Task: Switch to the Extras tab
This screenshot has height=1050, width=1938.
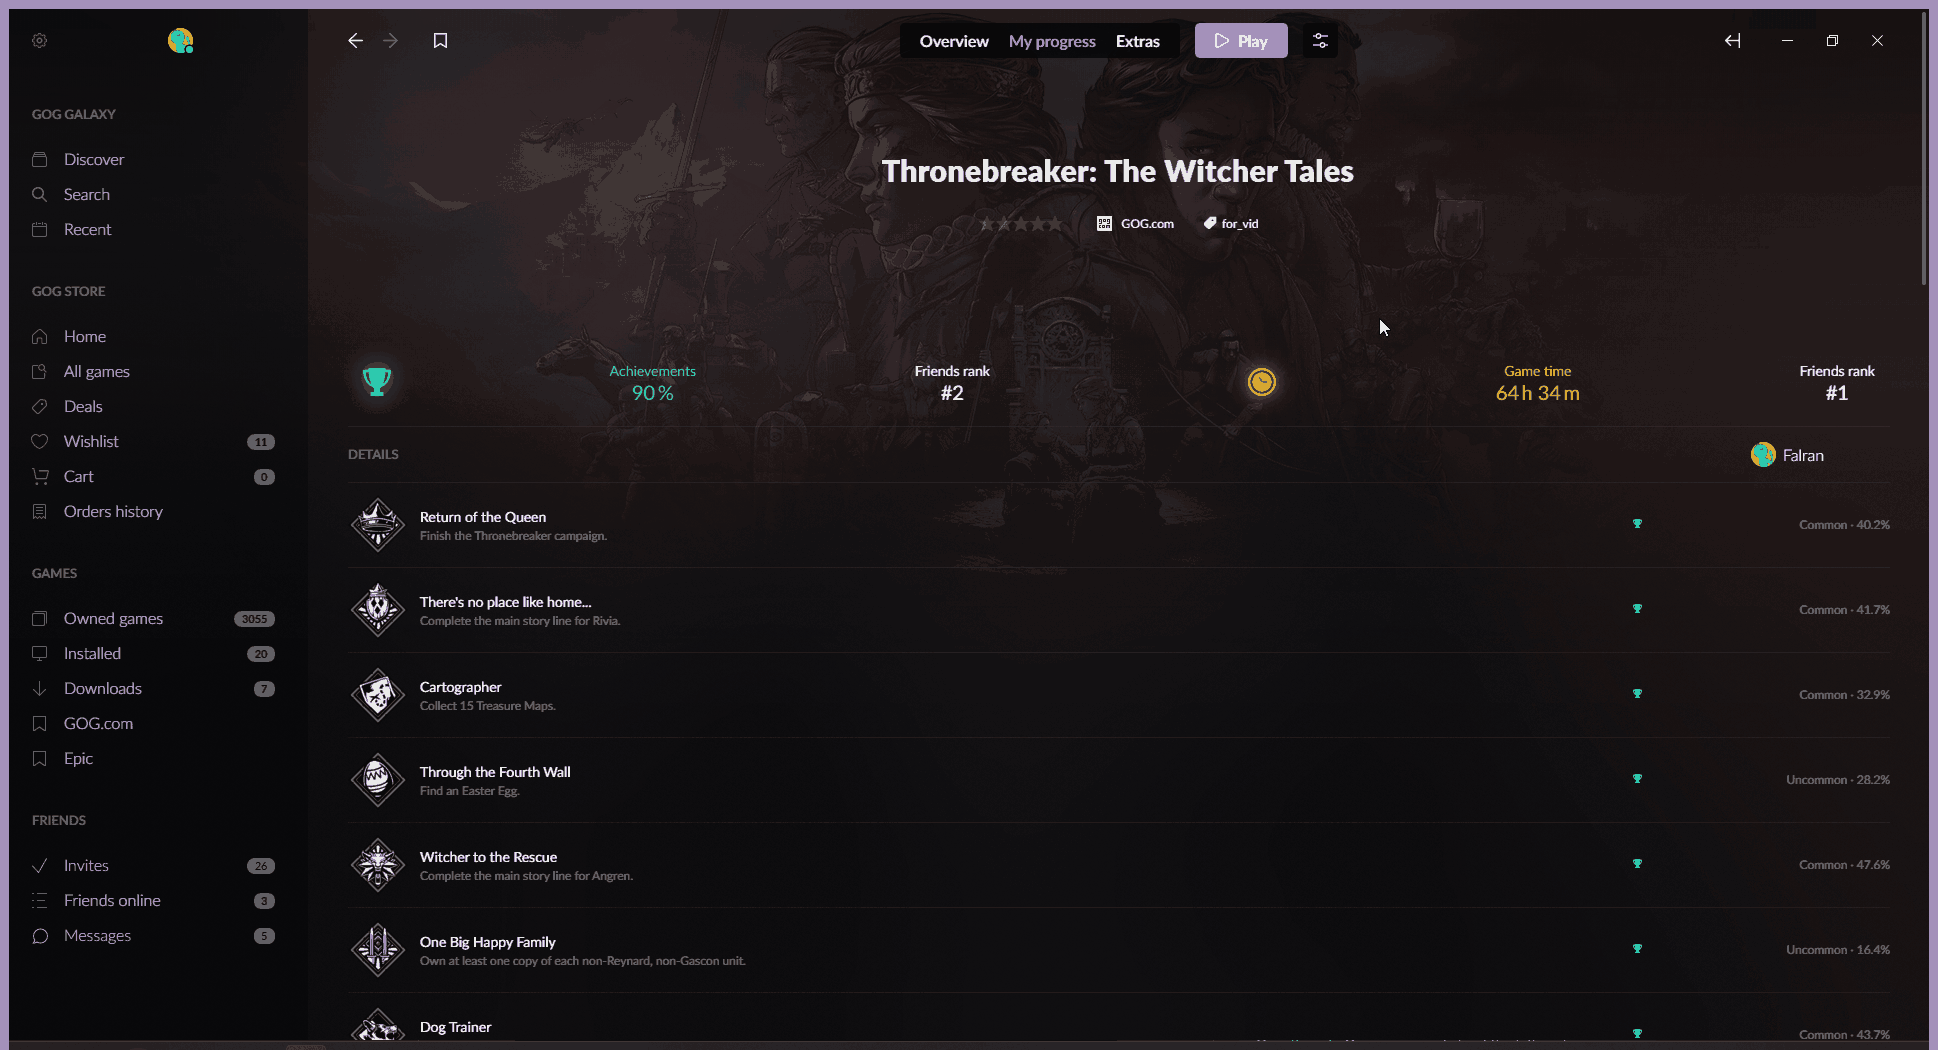Action: click(1138, 41)
